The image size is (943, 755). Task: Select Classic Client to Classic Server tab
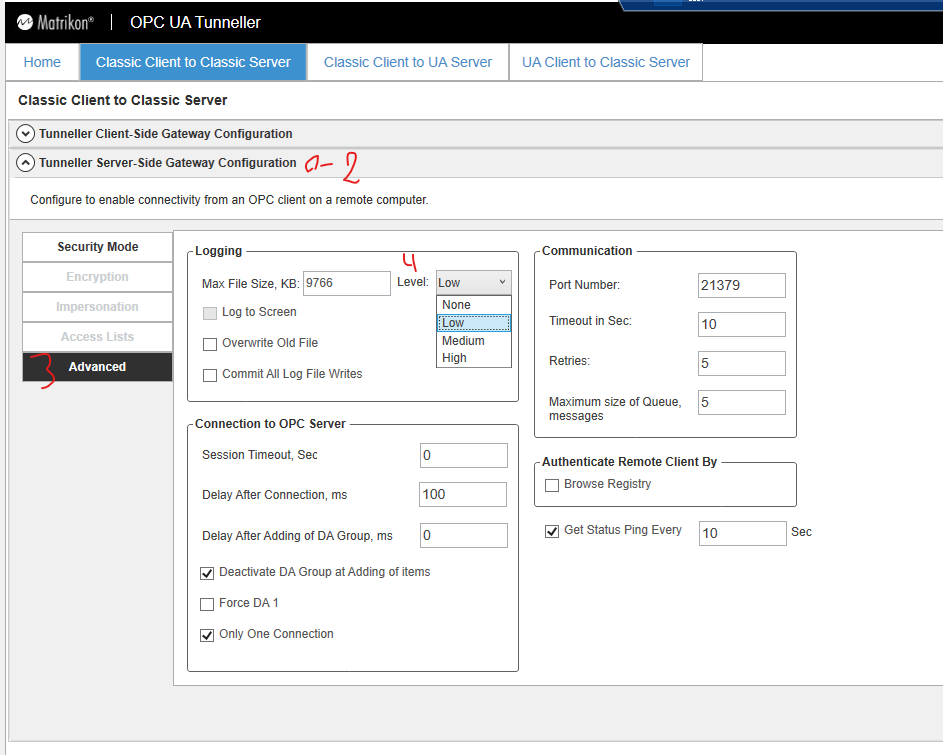pos(193,62)
